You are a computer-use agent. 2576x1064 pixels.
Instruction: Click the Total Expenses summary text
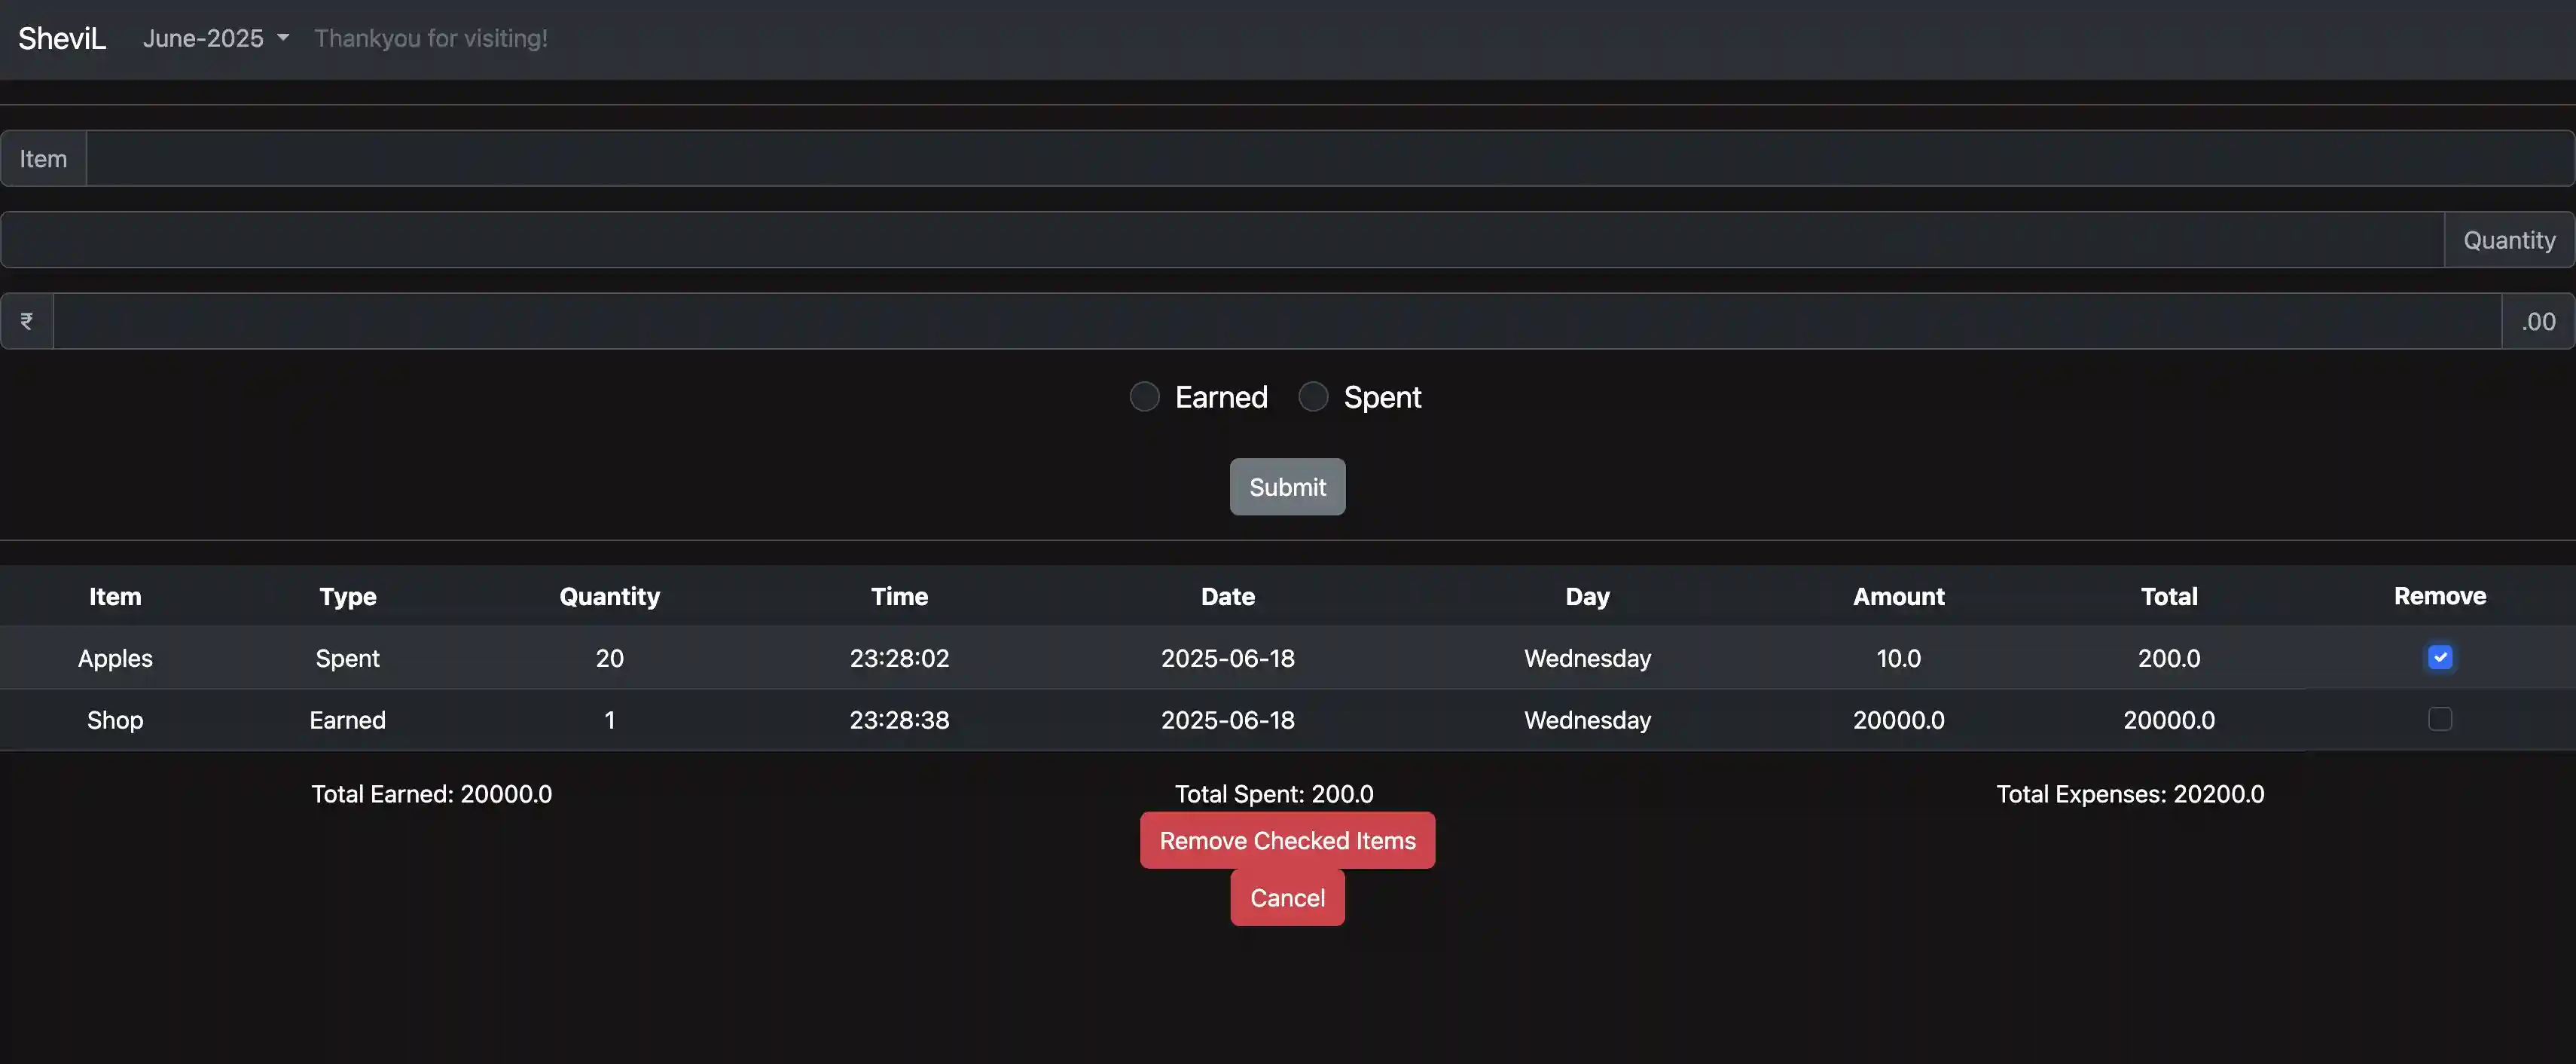point(2131,793)
